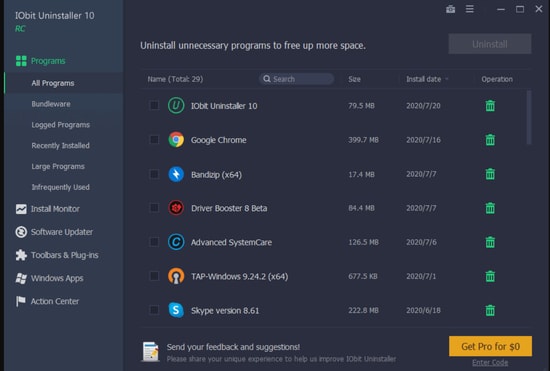Click the Driver Booster red icon
Screen dimensions: 550x371
(176, 208)
